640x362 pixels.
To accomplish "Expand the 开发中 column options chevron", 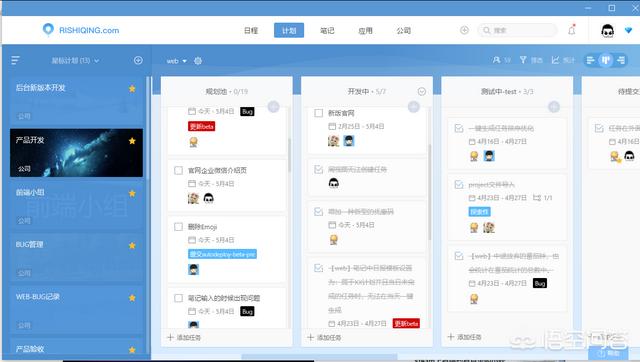I will tap(422, 91).
